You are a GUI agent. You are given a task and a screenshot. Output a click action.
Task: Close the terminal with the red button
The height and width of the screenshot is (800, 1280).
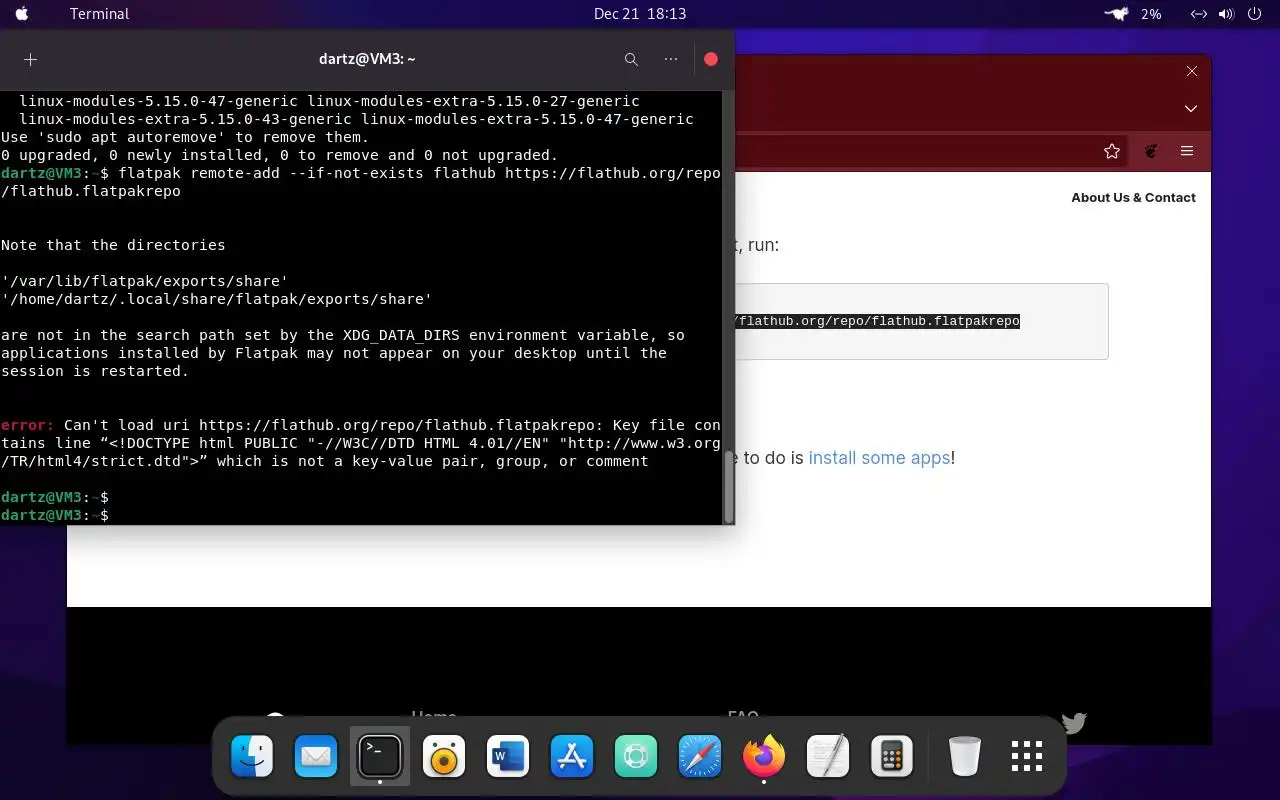click(x=711, y=59)
